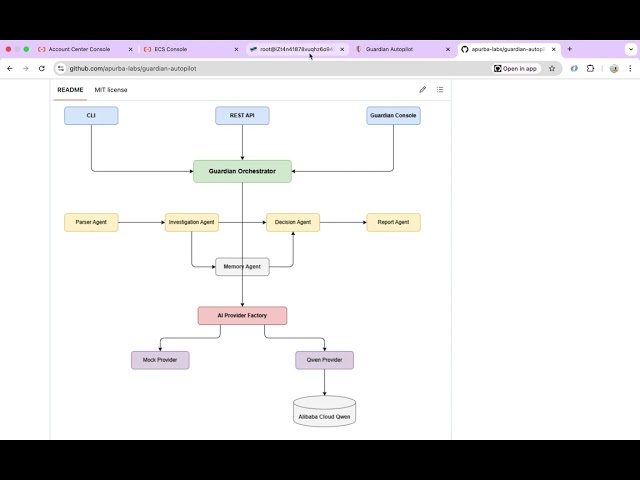Open the README outline list icon
Screen dimensions: 640x480
440,89
